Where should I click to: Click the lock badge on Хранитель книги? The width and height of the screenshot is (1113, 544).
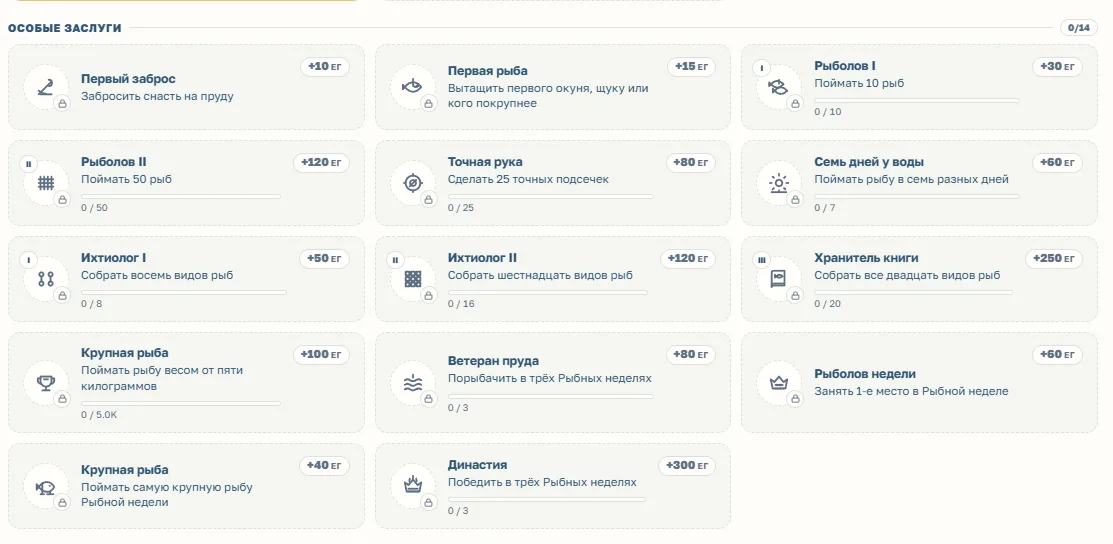tap(794, 295)
